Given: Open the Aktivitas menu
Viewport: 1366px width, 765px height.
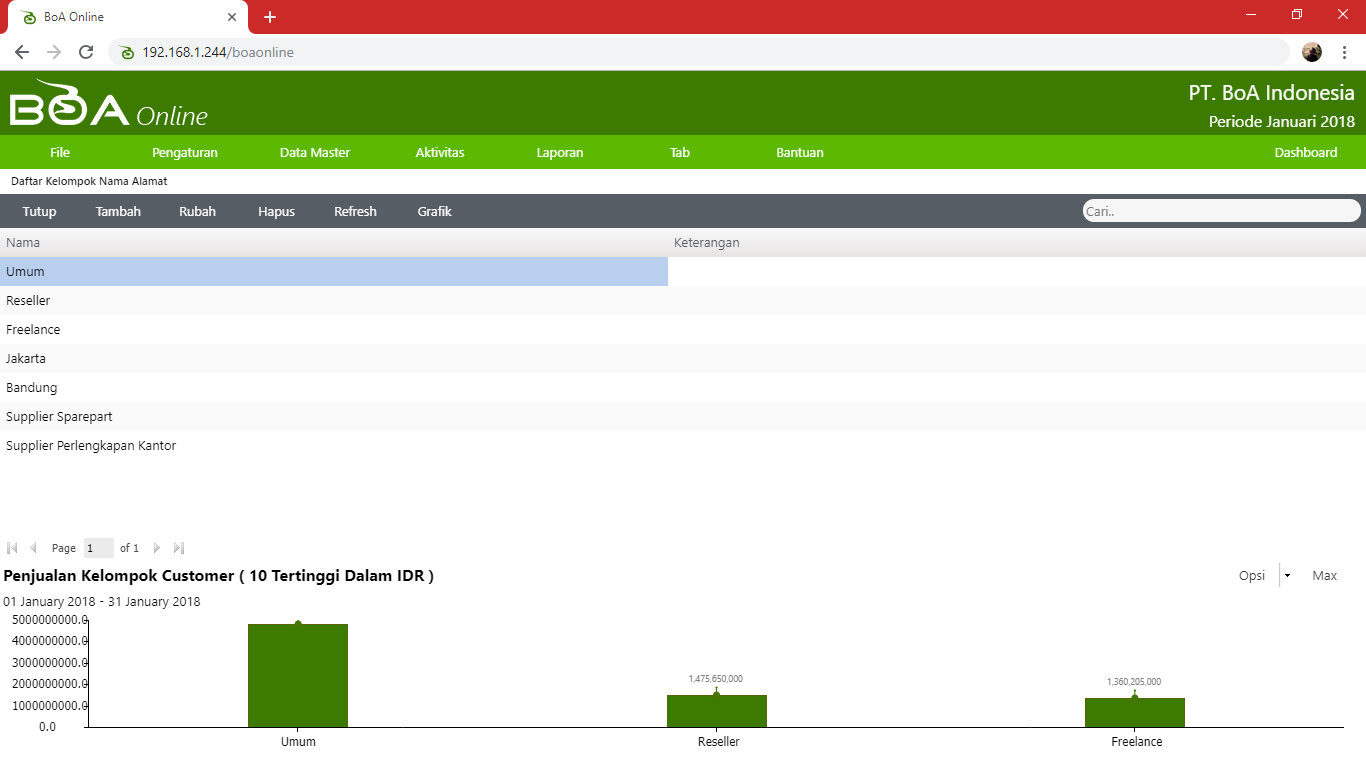Looking at the screenshot, I should [440, 153].
